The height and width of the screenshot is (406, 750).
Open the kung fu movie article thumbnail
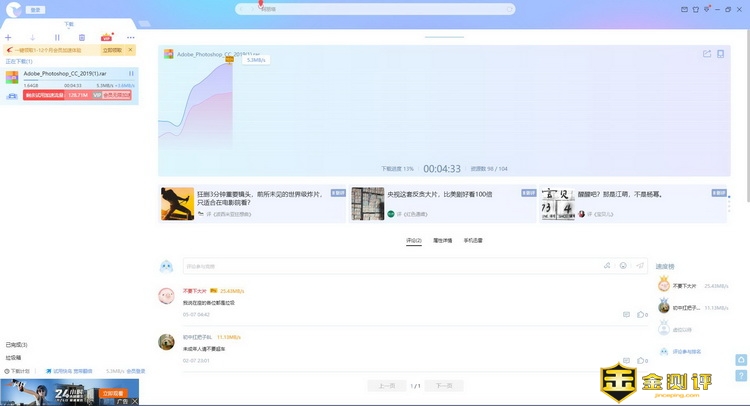pos(177,203)
